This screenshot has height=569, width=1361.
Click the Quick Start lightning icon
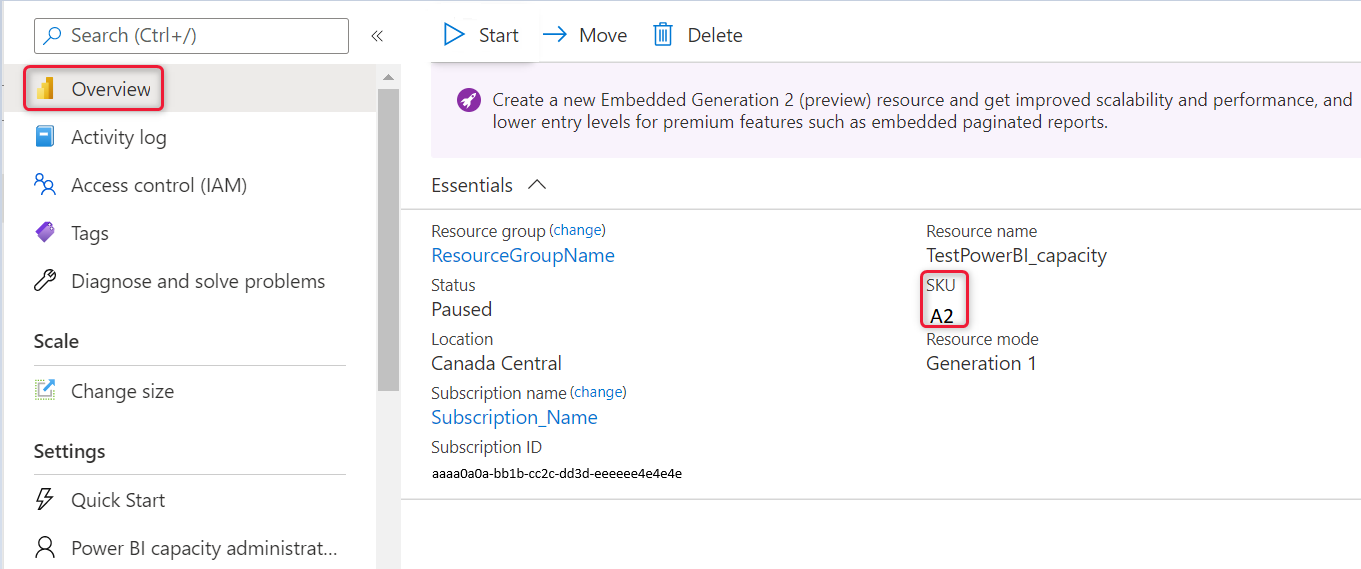point(45,500)
